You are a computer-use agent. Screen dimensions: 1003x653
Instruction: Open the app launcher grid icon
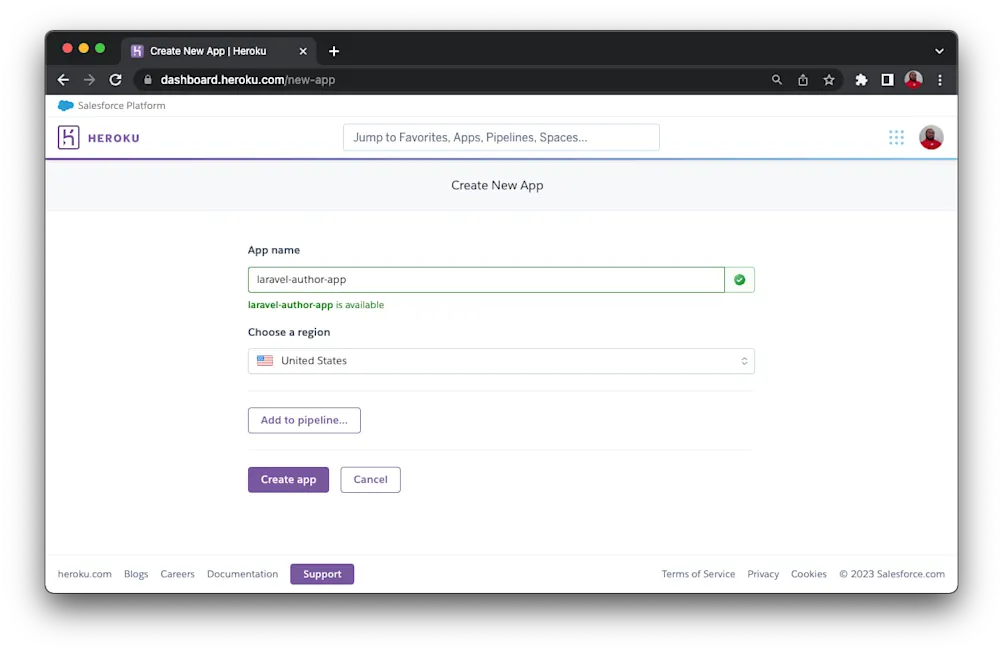896,137
